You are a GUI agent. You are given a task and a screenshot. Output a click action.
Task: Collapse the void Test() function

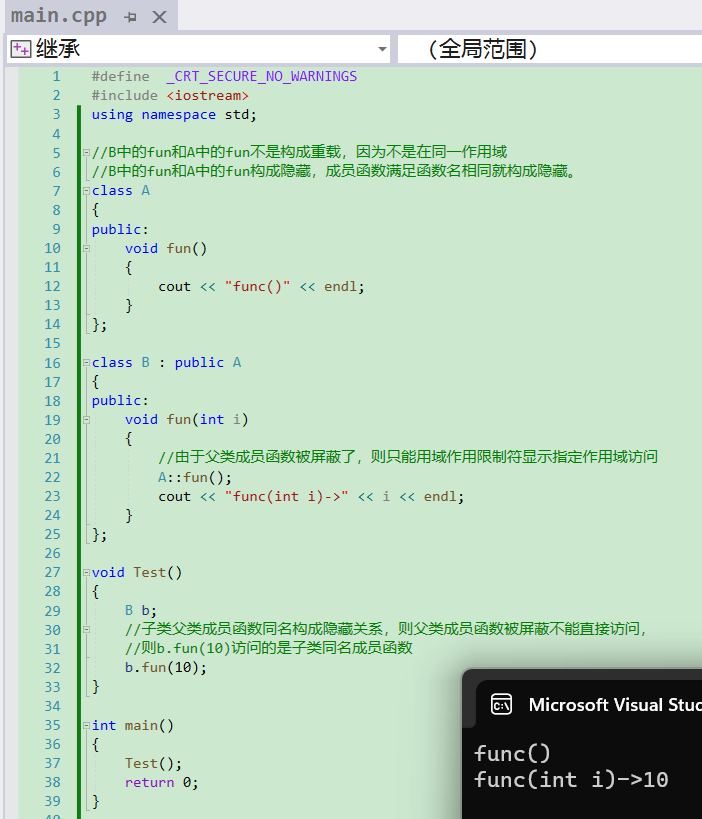point(86,572)
